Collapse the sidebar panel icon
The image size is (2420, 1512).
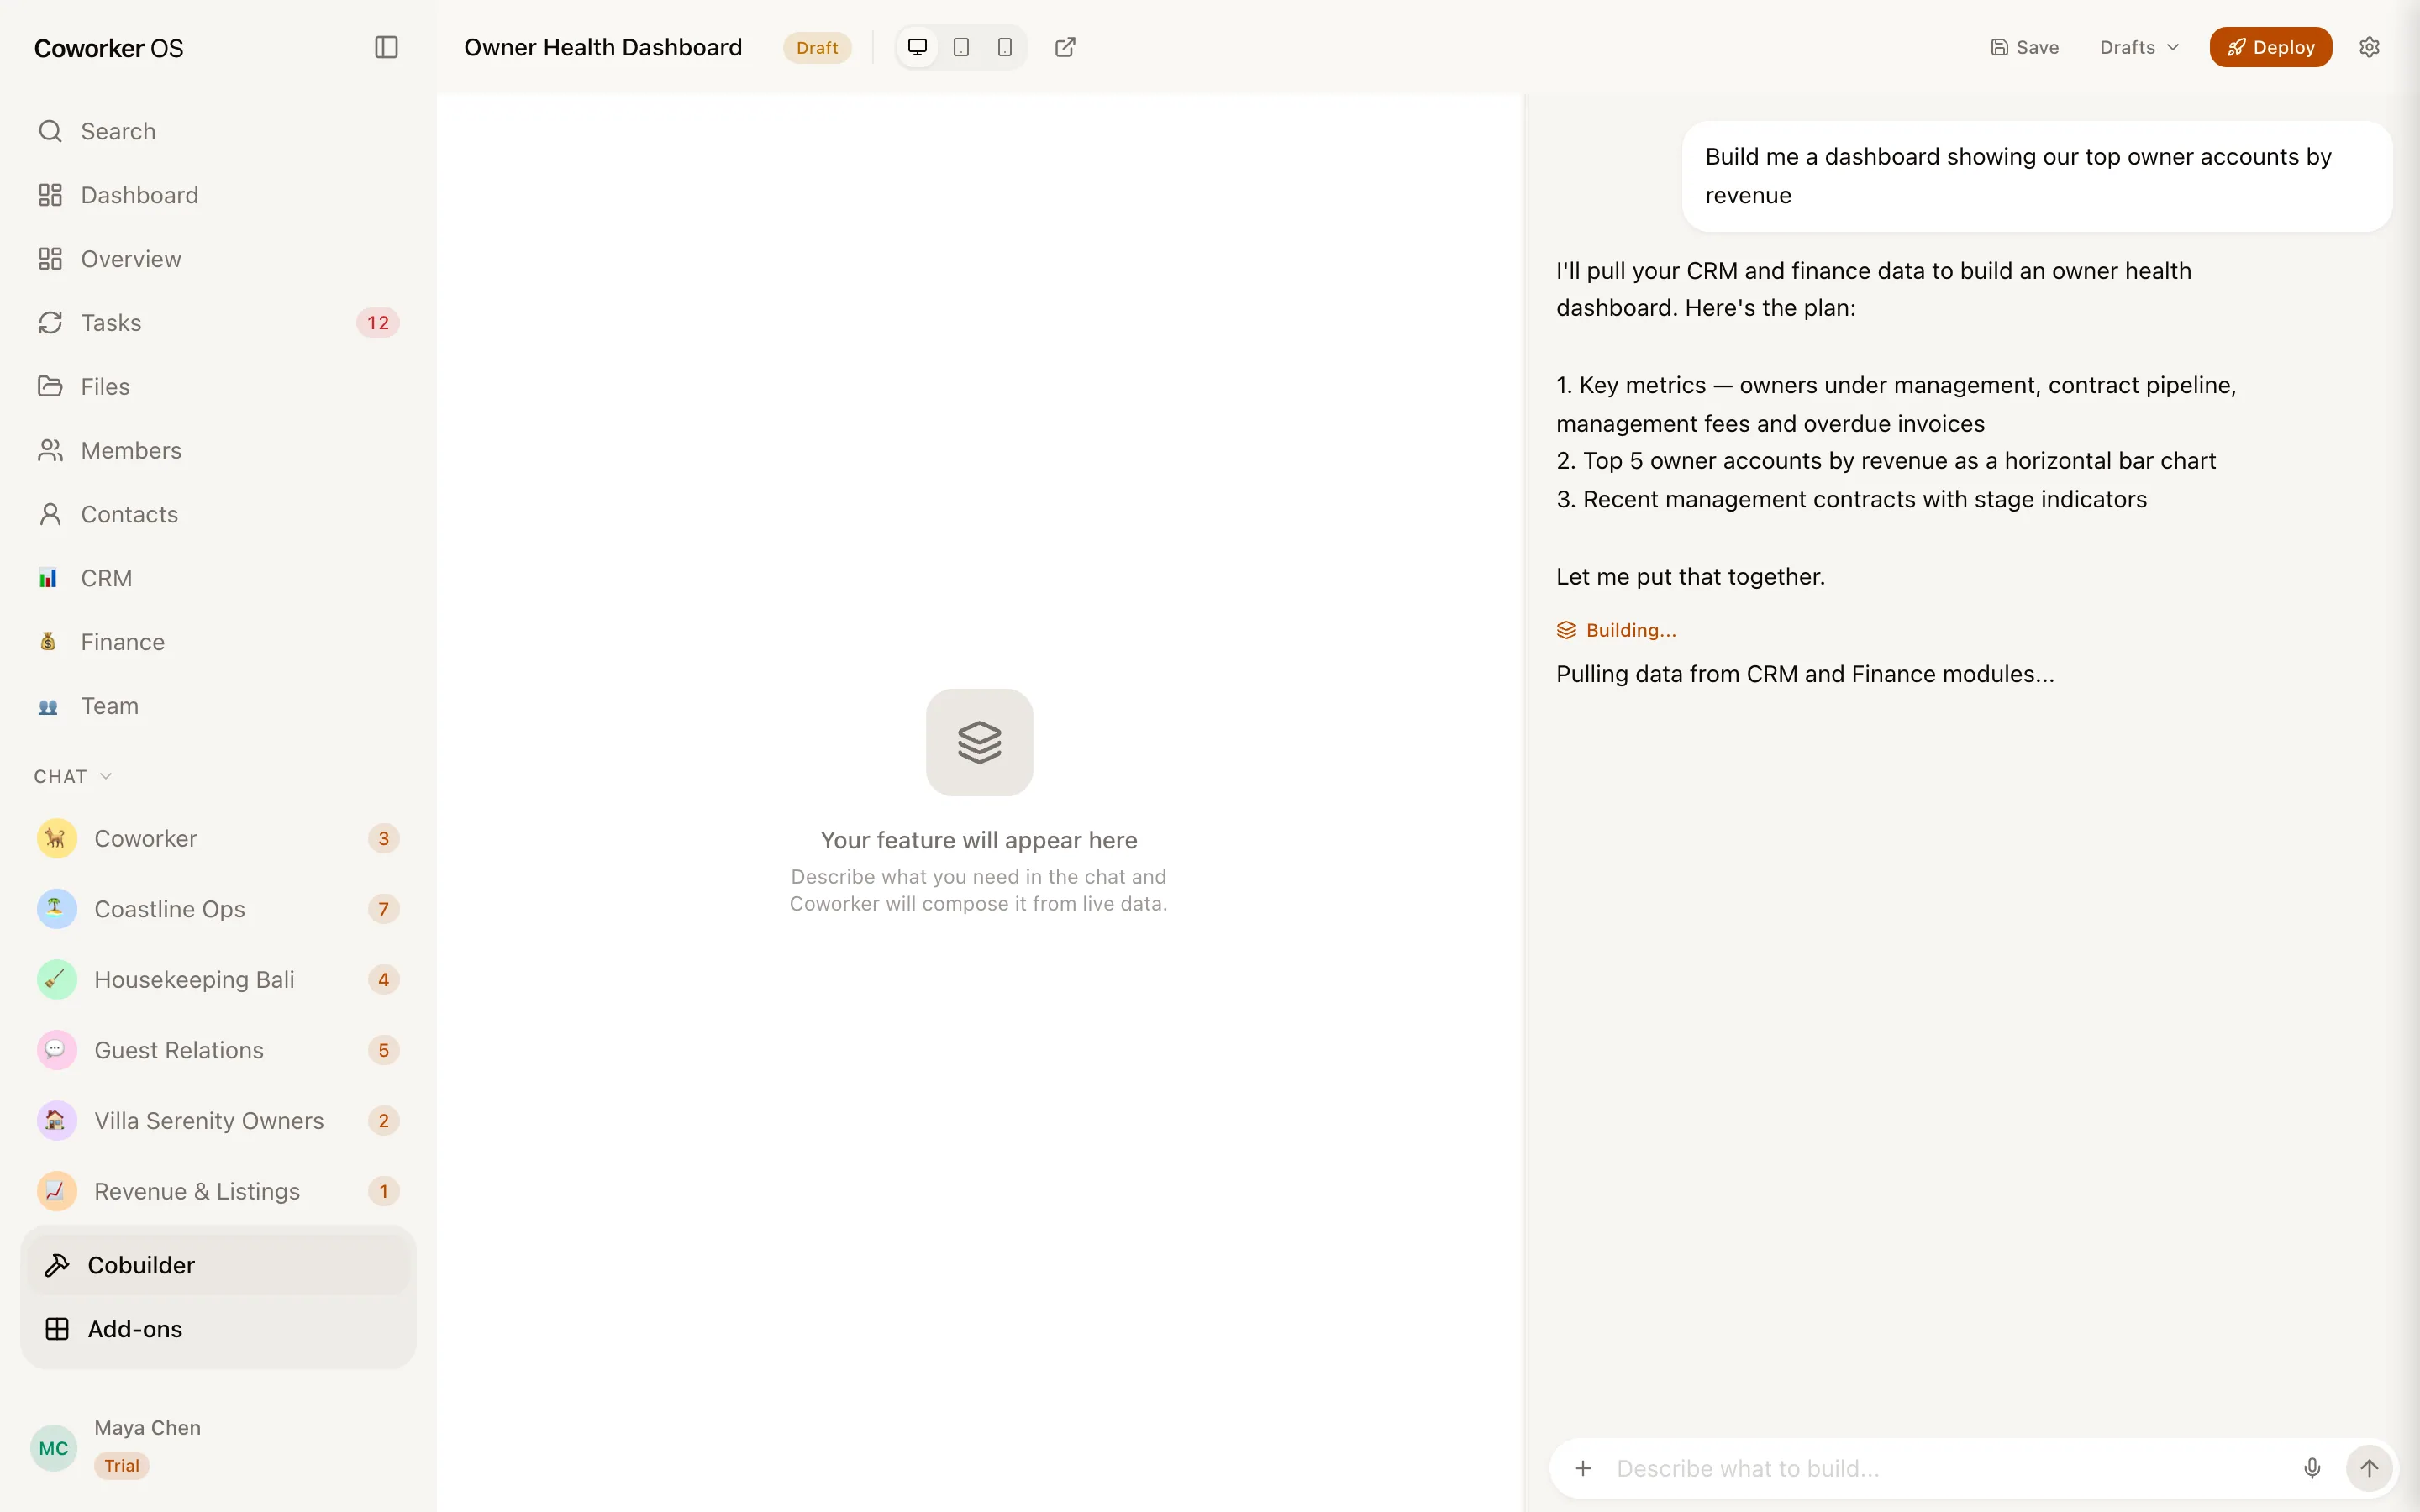pyautogui.click(x=386, y=47)
